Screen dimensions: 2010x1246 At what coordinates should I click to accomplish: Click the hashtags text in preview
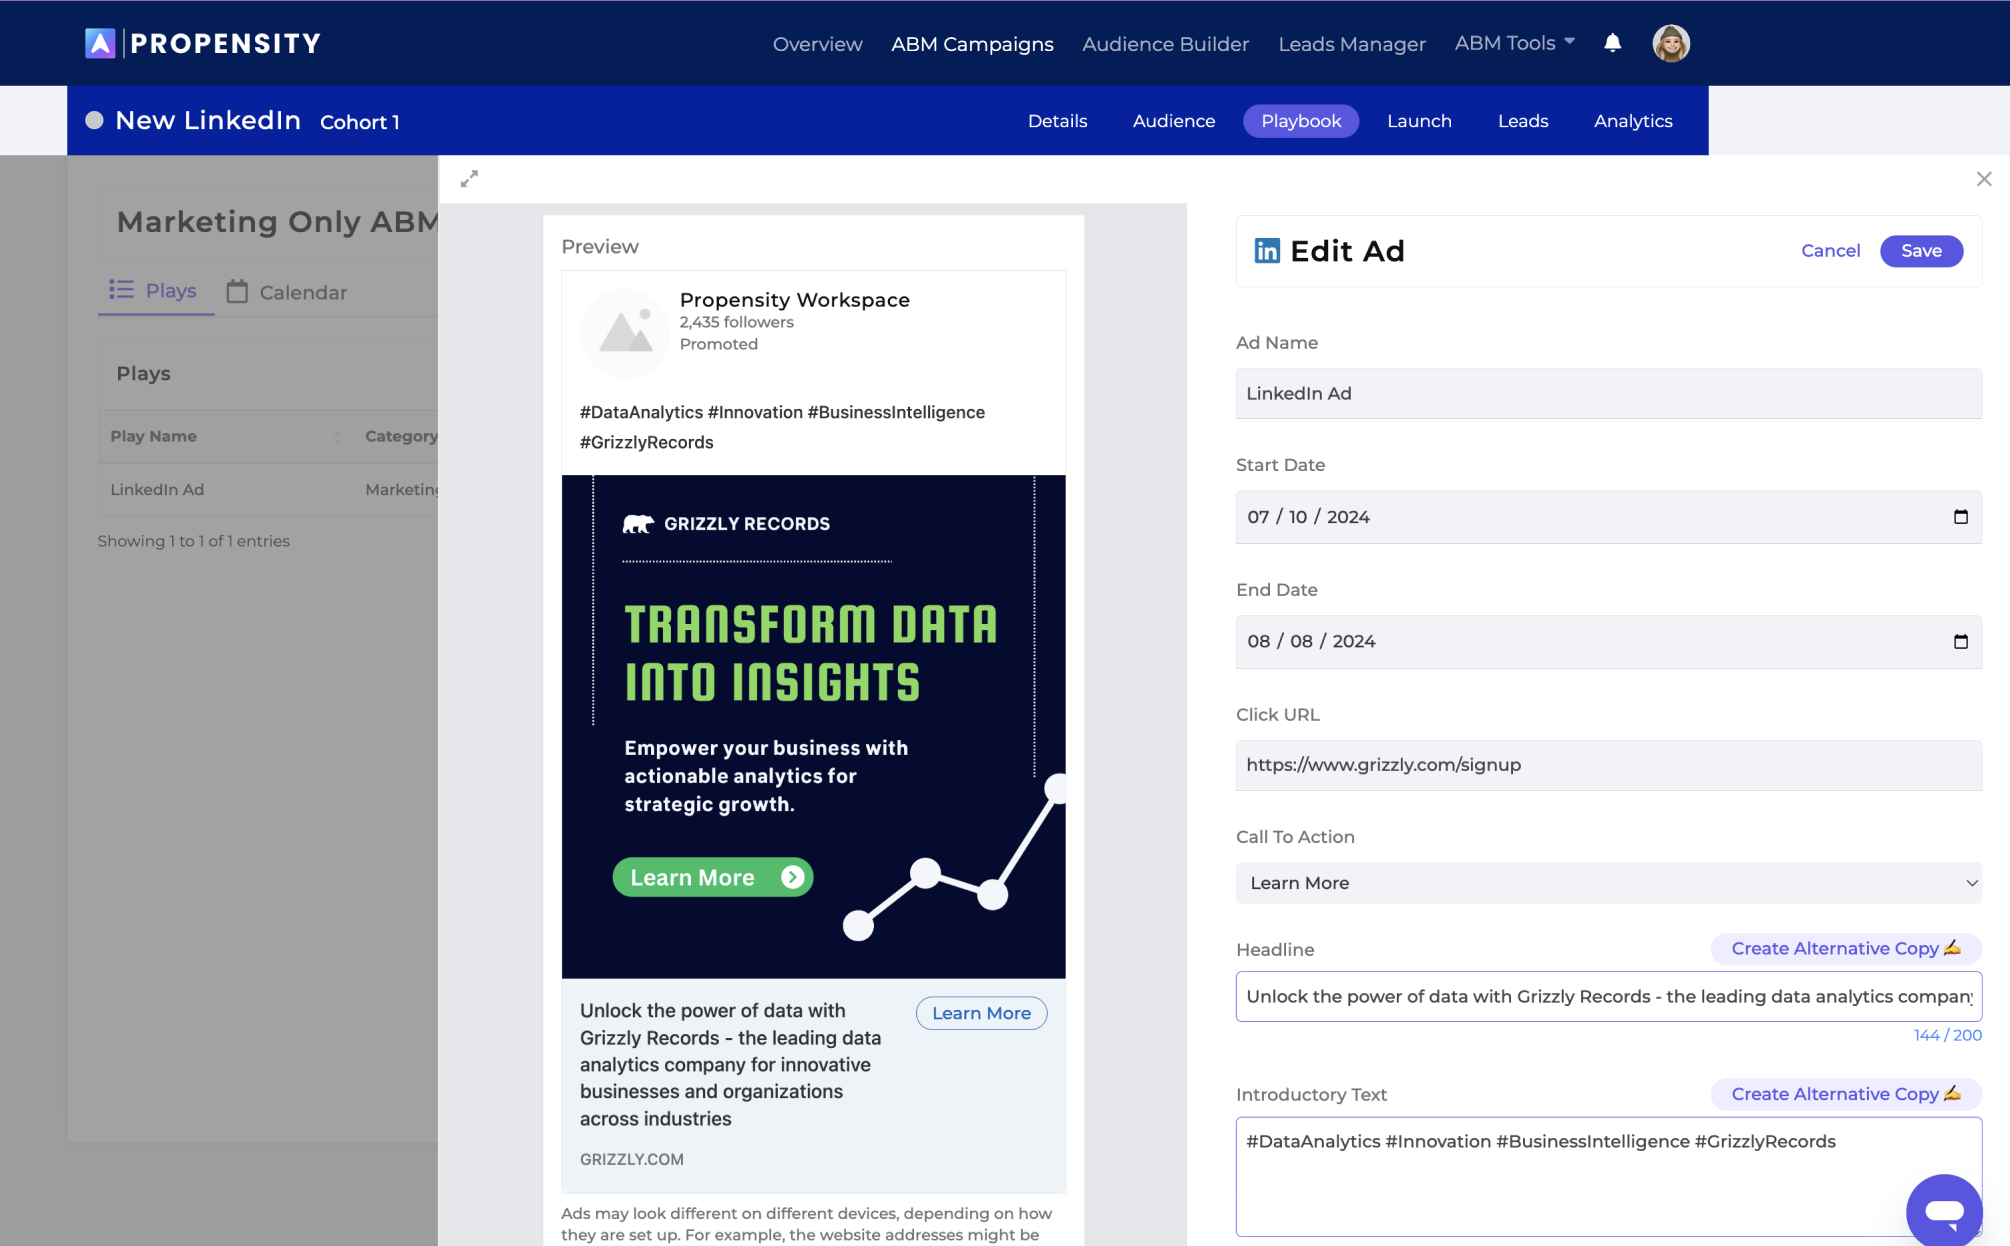(782, 427)
